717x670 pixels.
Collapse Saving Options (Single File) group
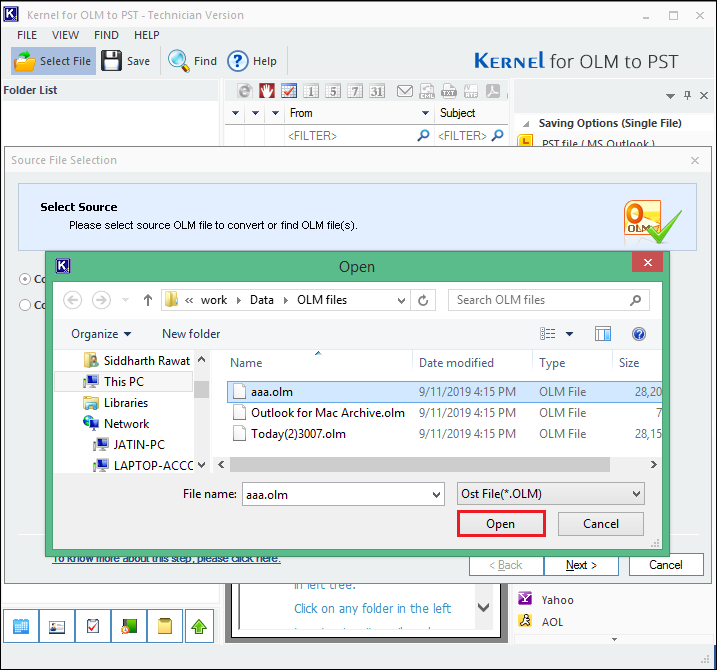[526, 124]
